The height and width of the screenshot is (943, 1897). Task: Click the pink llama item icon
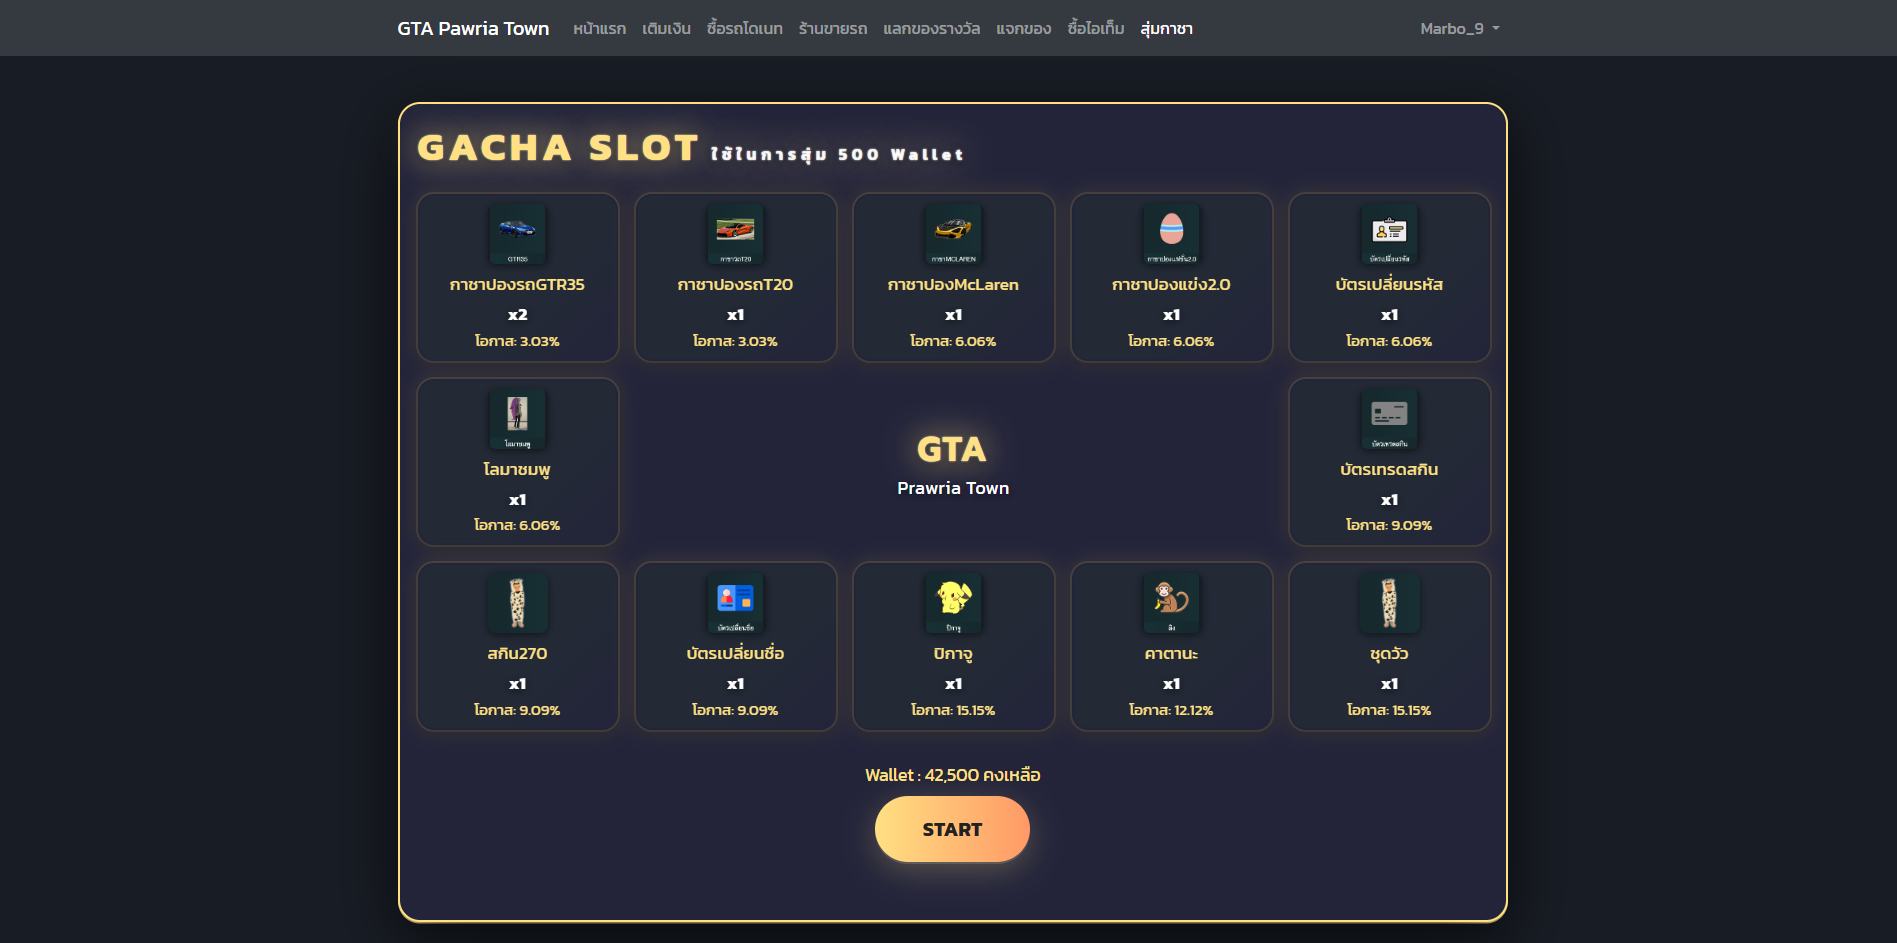(x=517, y=419)
